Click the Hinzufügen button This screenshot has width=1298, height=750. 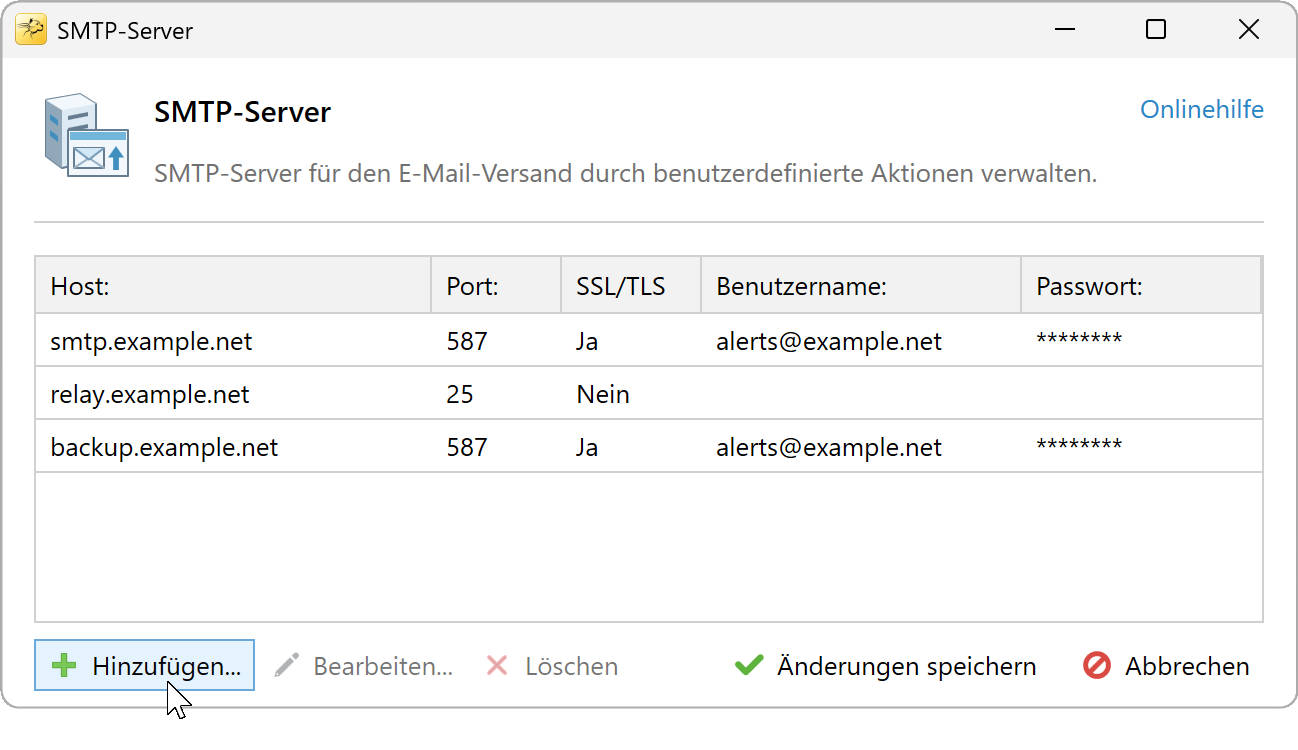145,666
